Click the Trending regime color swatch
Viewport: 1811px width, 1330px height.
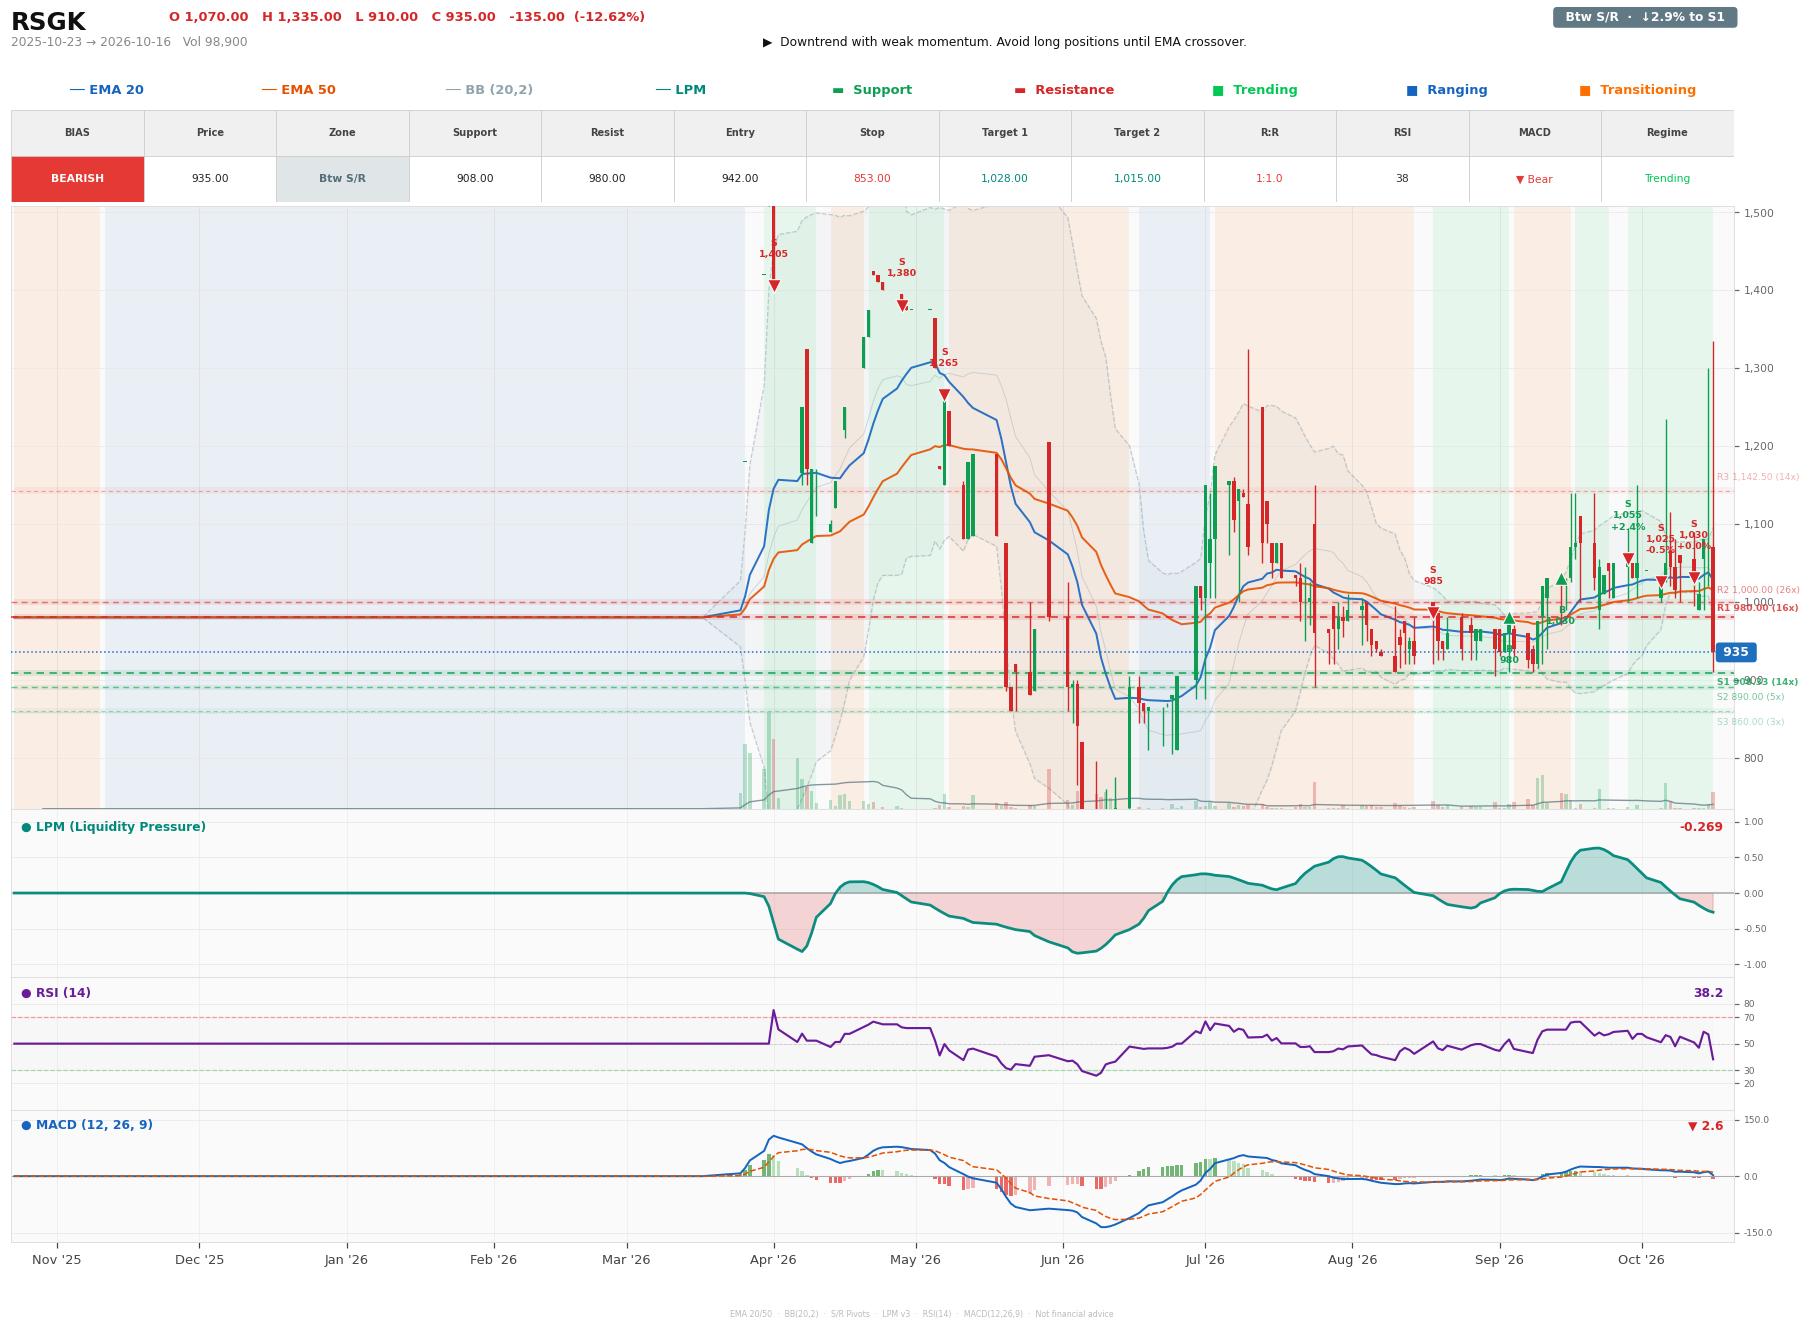[1218, 90]
